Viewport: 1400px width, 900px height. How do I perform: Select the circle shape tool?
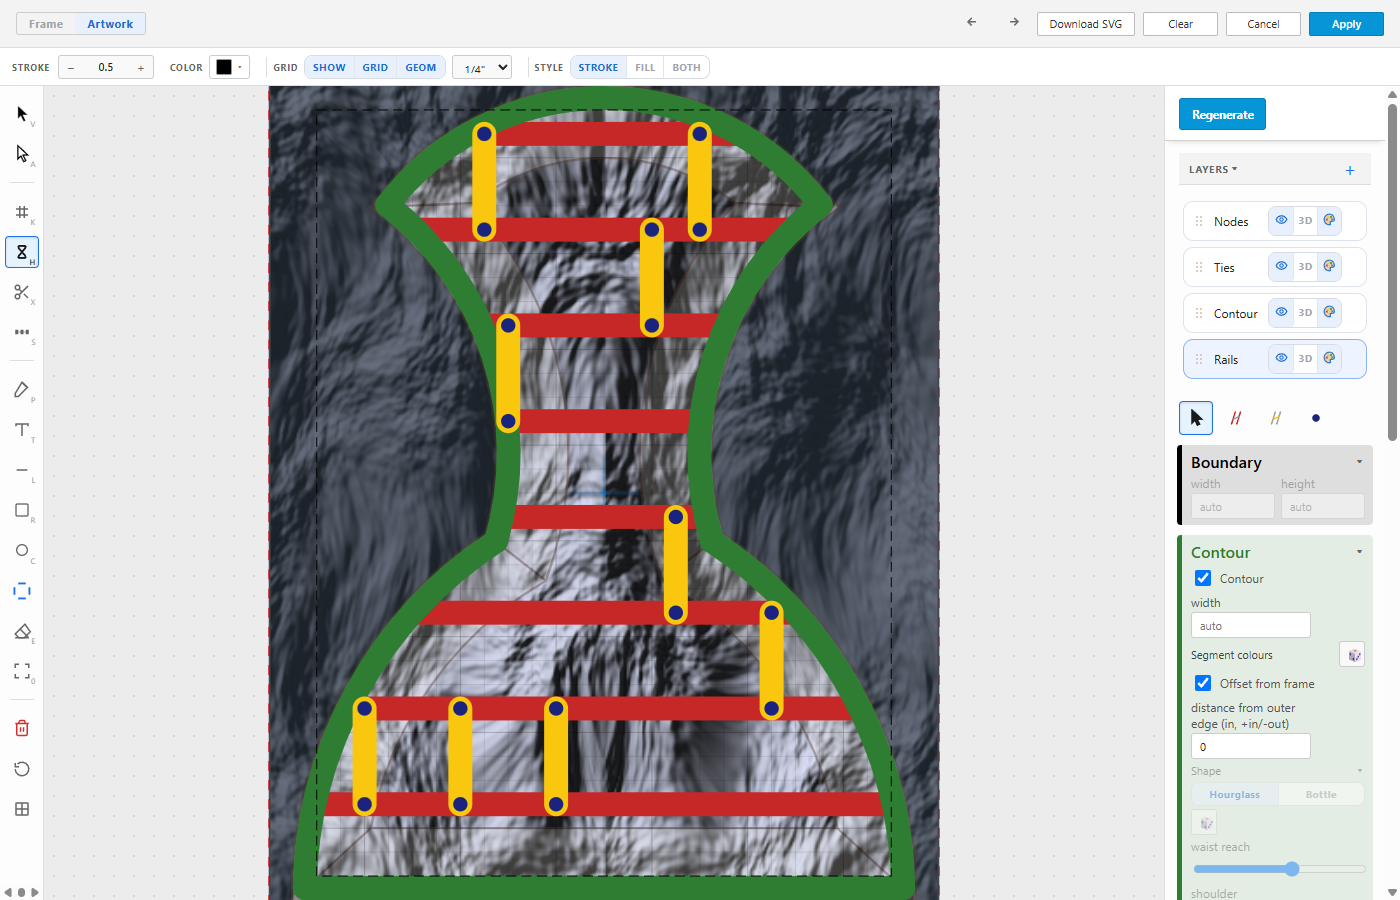pos(22,550)
